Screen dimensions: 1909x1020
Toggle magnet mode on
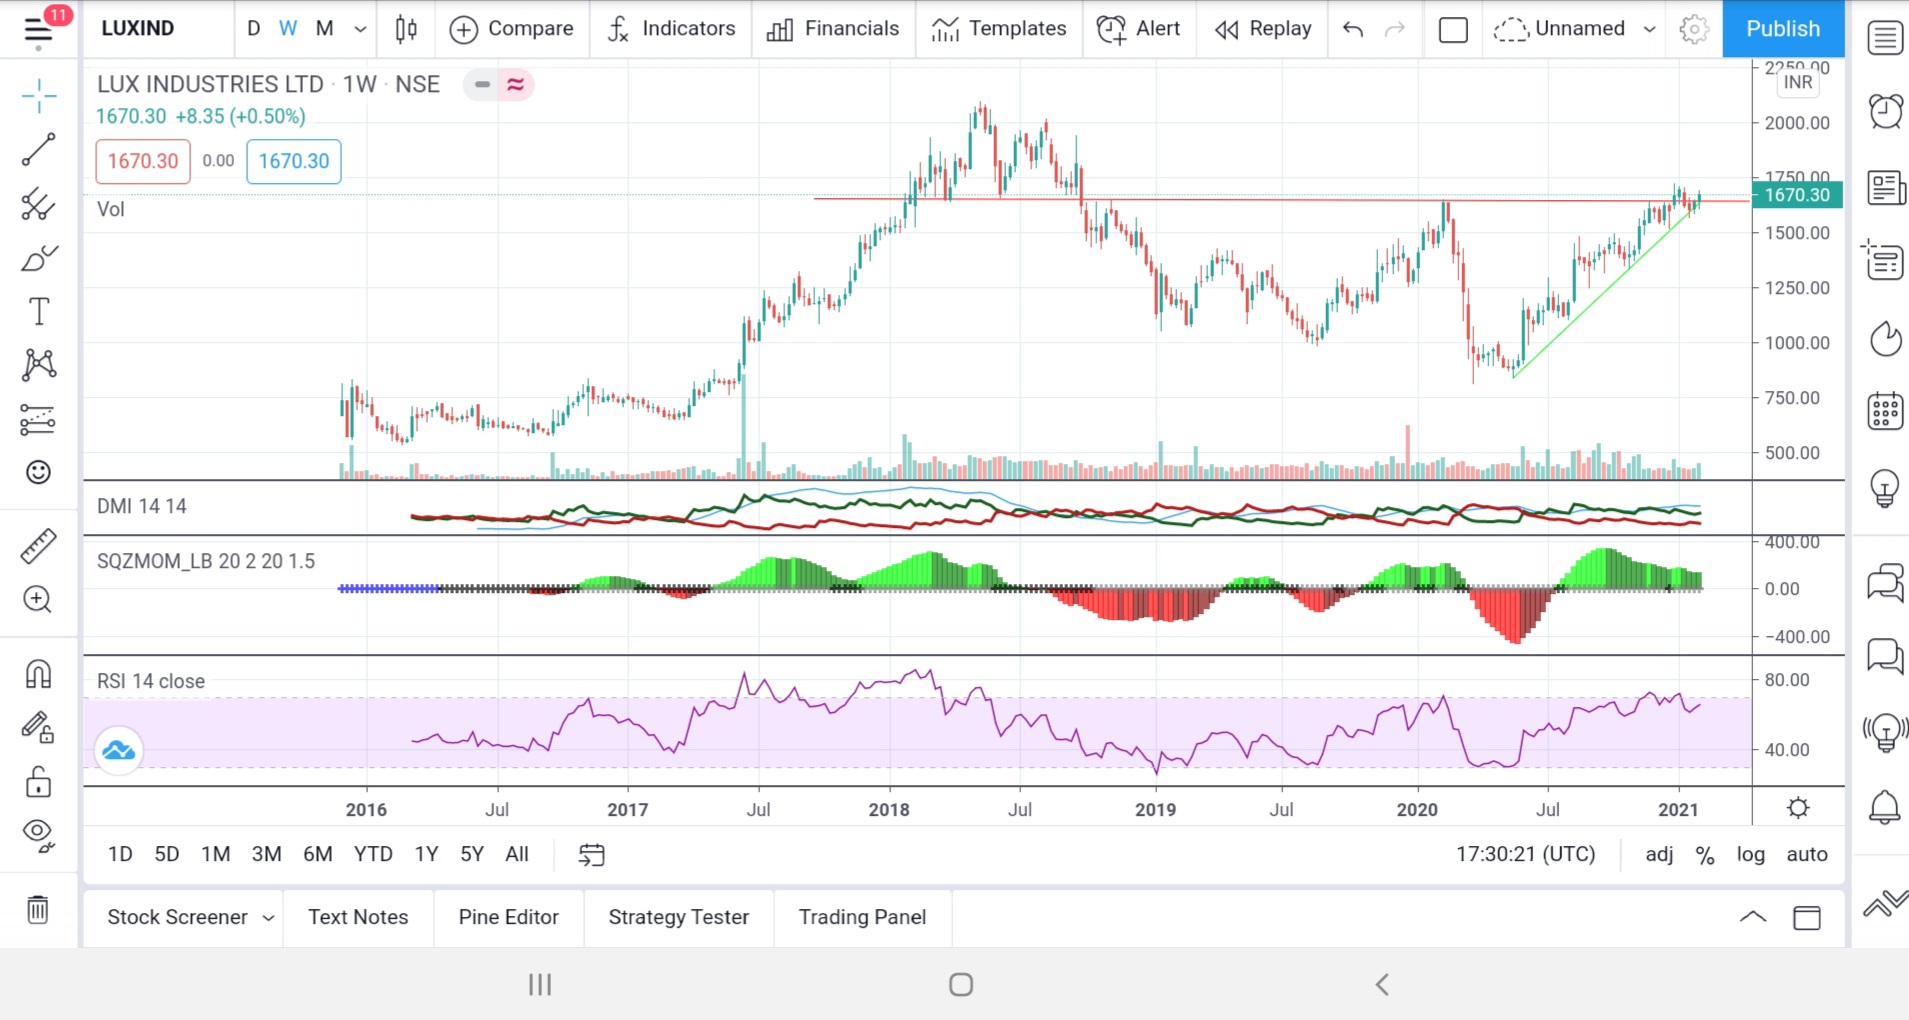point(38,675)
